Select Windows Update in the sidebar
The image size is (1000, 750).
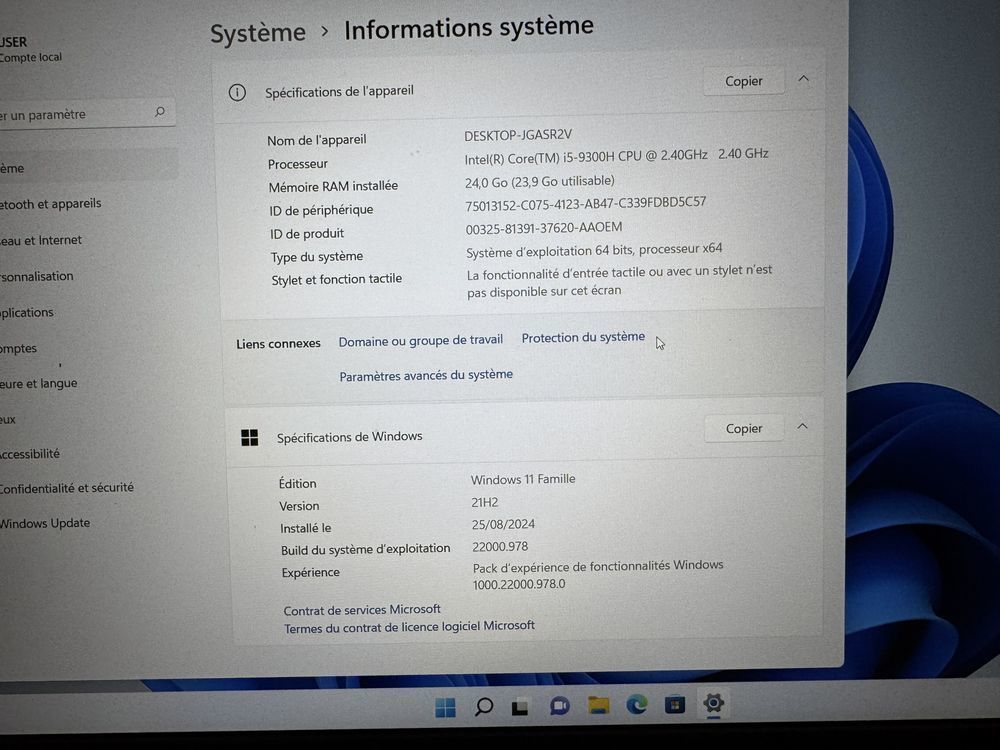pyautogui.click(x=45, y=522)
